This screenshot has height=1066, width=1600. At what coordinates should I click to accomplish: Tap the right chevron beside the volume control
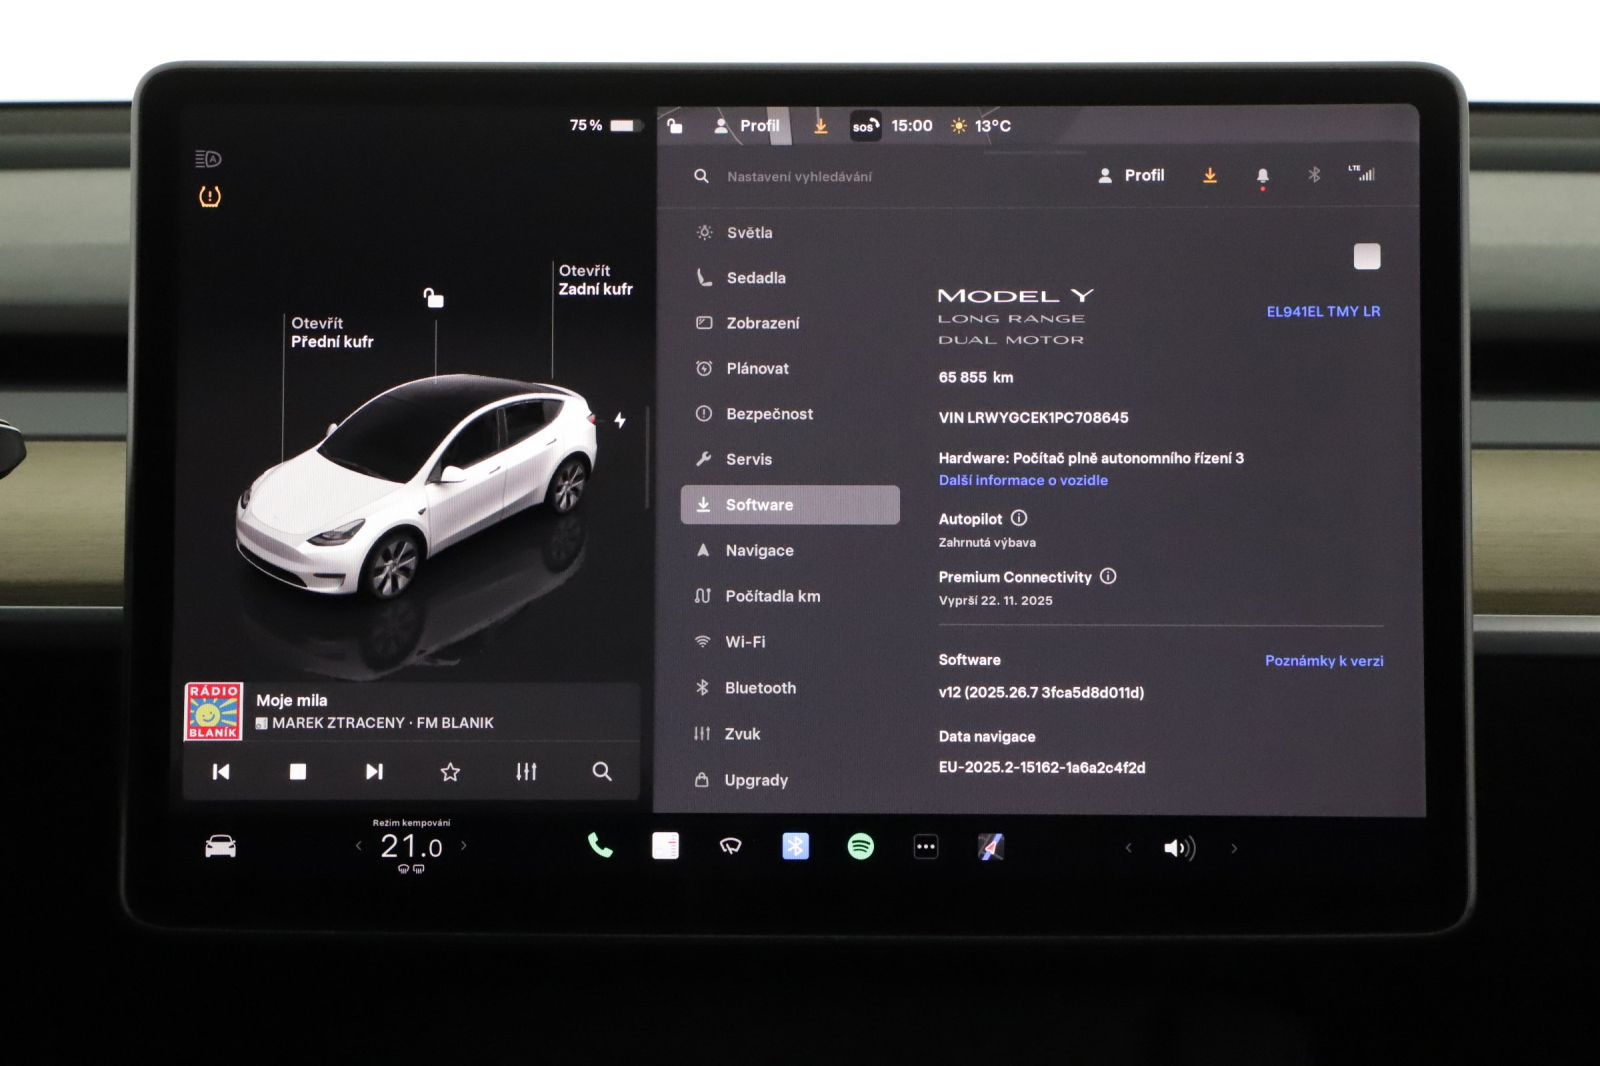[x=1233, y=847]
